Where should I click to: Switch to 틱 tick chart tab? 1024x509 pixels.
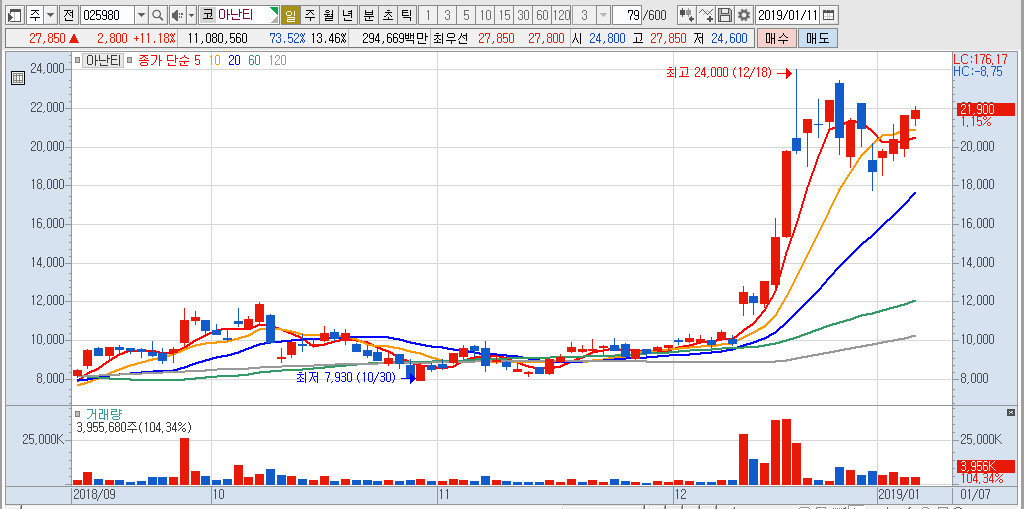pyautogui.click(x=406, y=14)
